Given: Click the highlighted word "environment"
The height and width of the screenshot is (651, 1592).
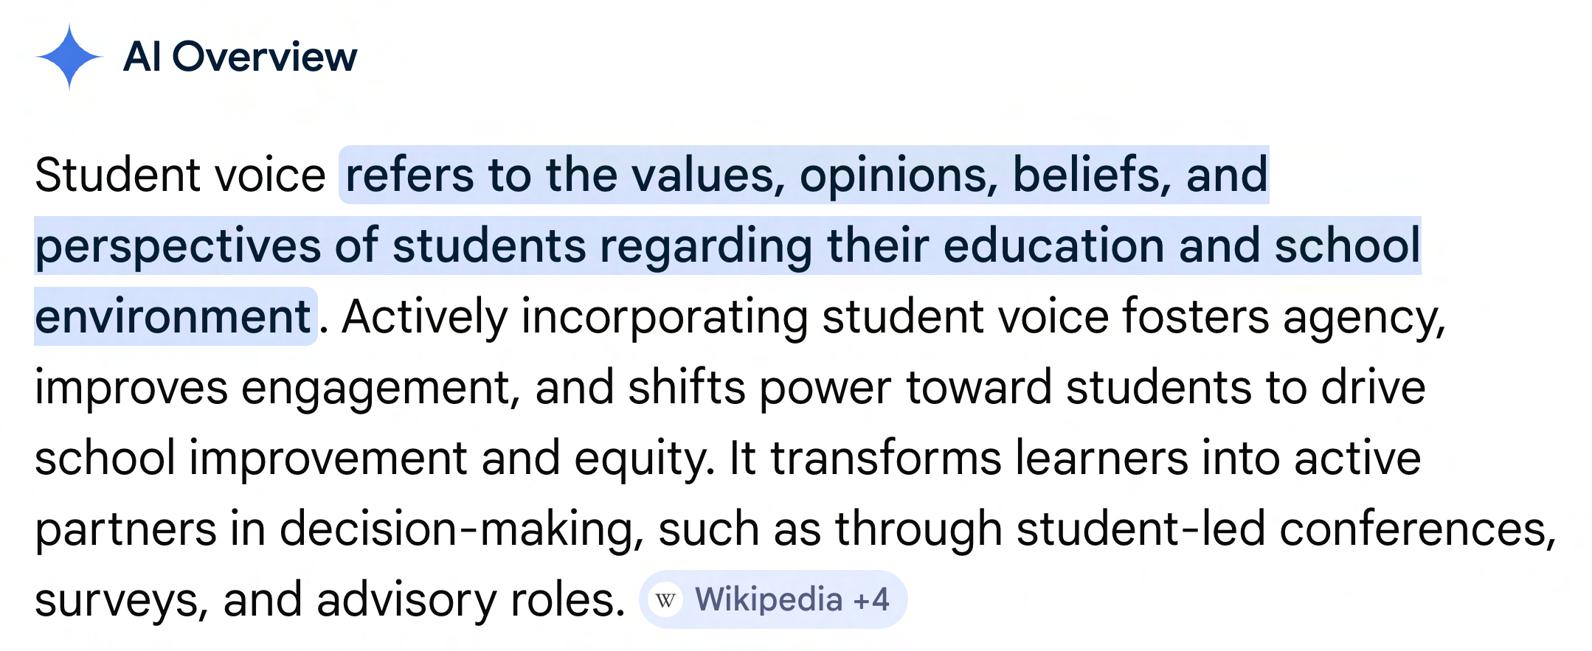Looking at the screenshot, I should point(173,317).
